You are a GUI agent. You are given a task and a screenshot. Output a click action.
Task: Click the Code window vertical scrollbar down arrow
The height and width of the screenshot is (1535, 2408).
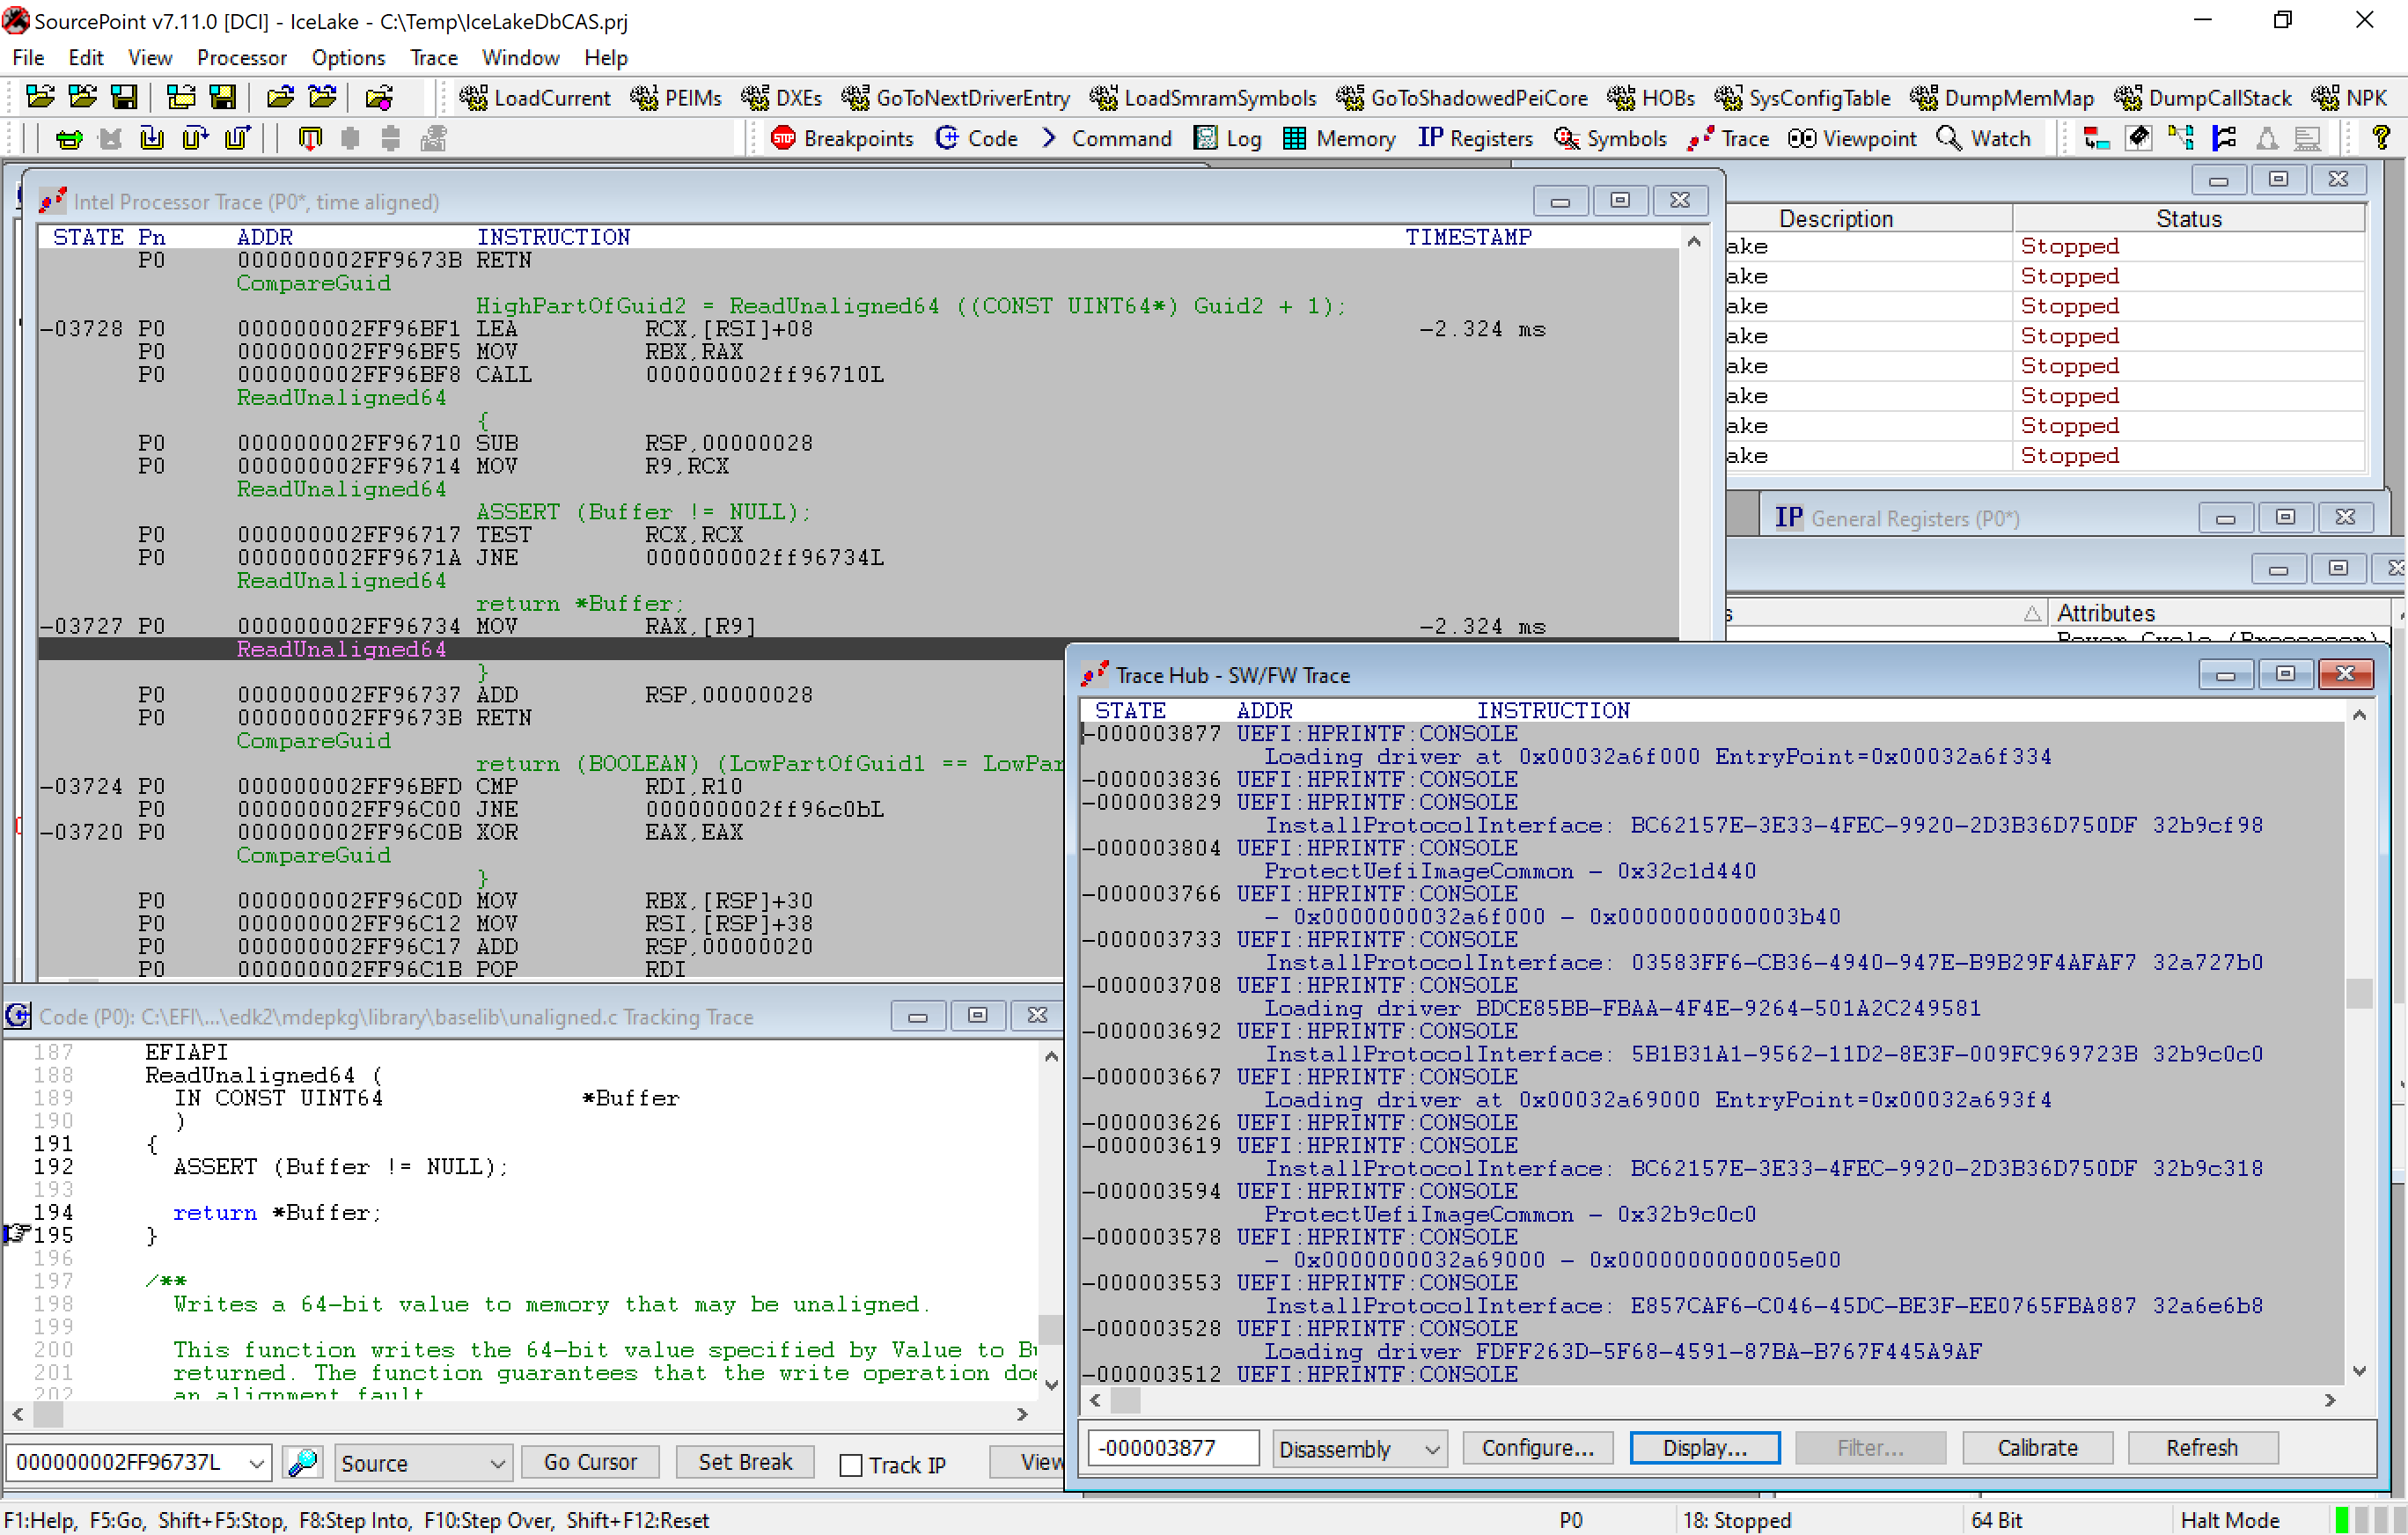click(x=1051, y=1385)
